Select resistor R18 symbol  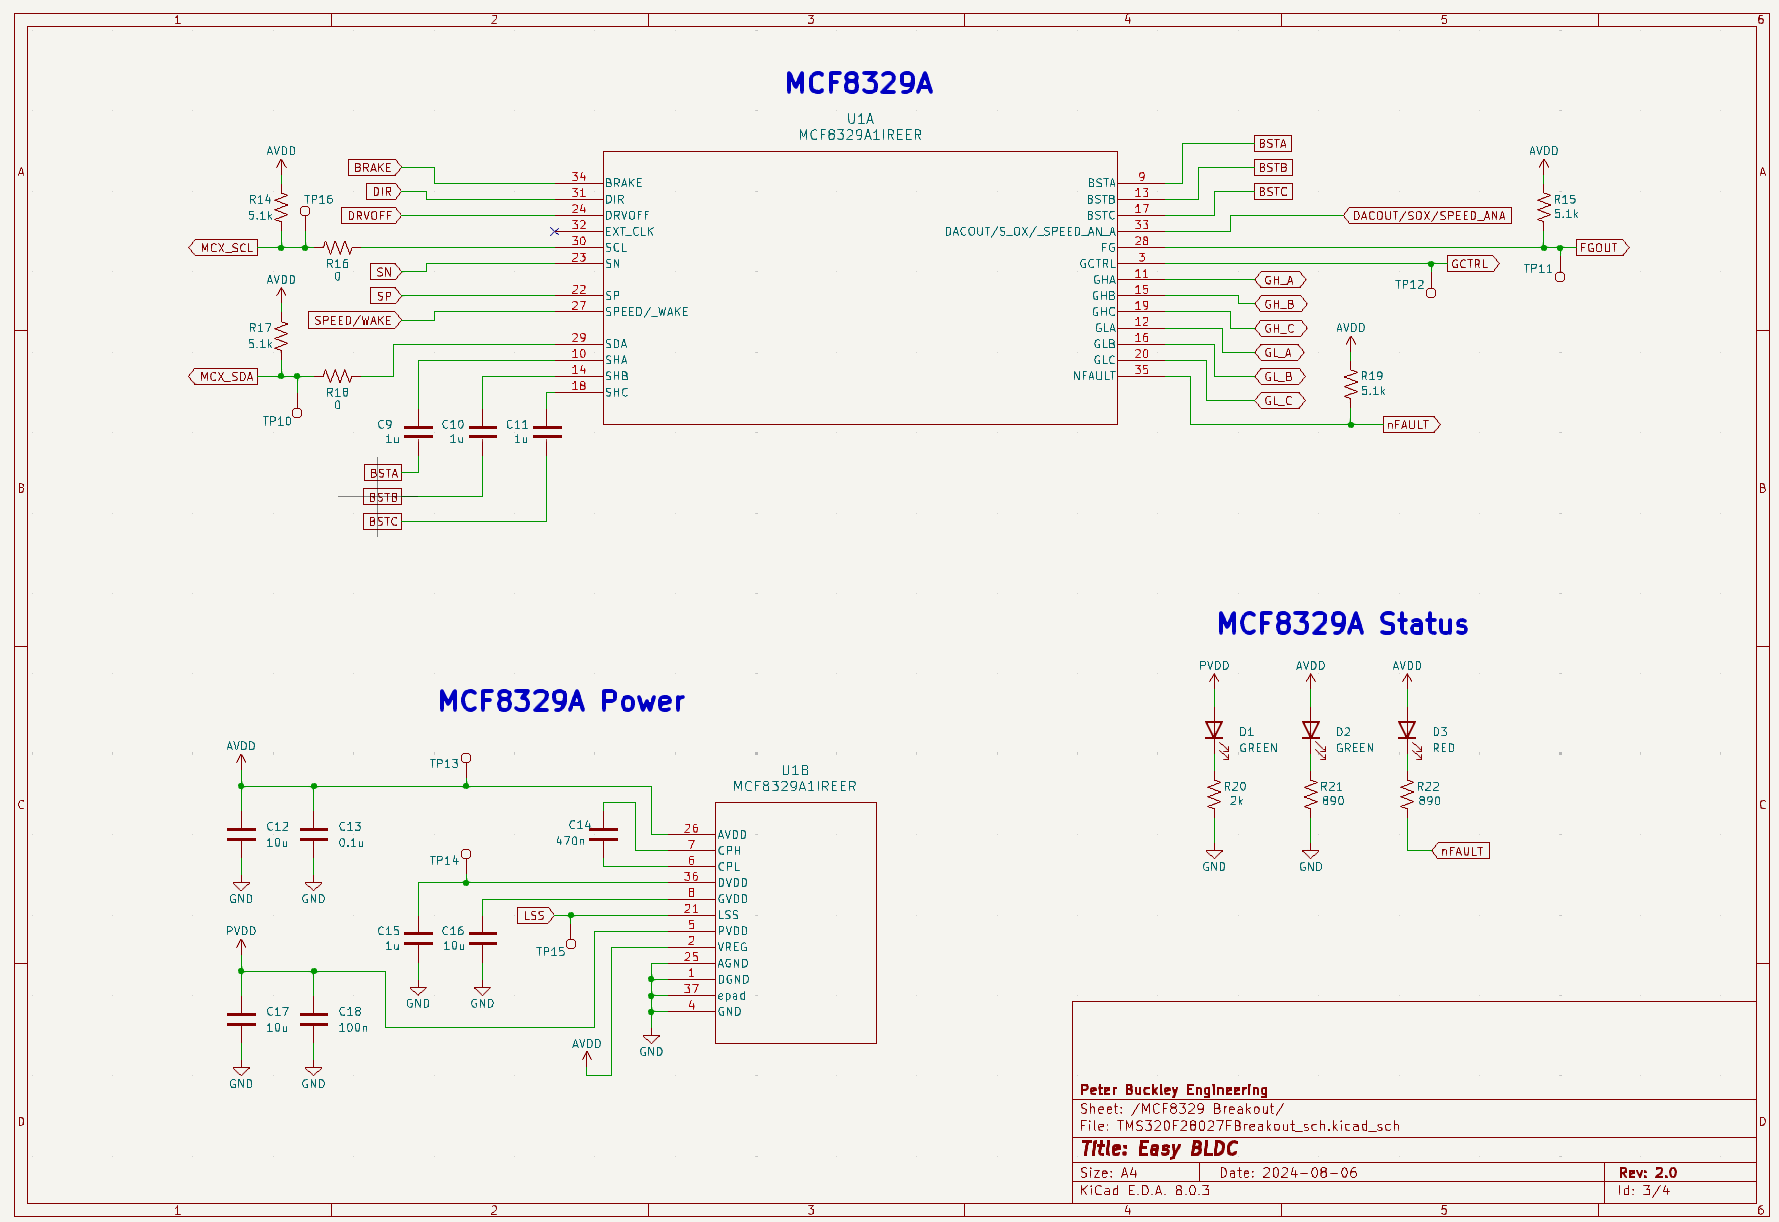click(x=337, y=376)
